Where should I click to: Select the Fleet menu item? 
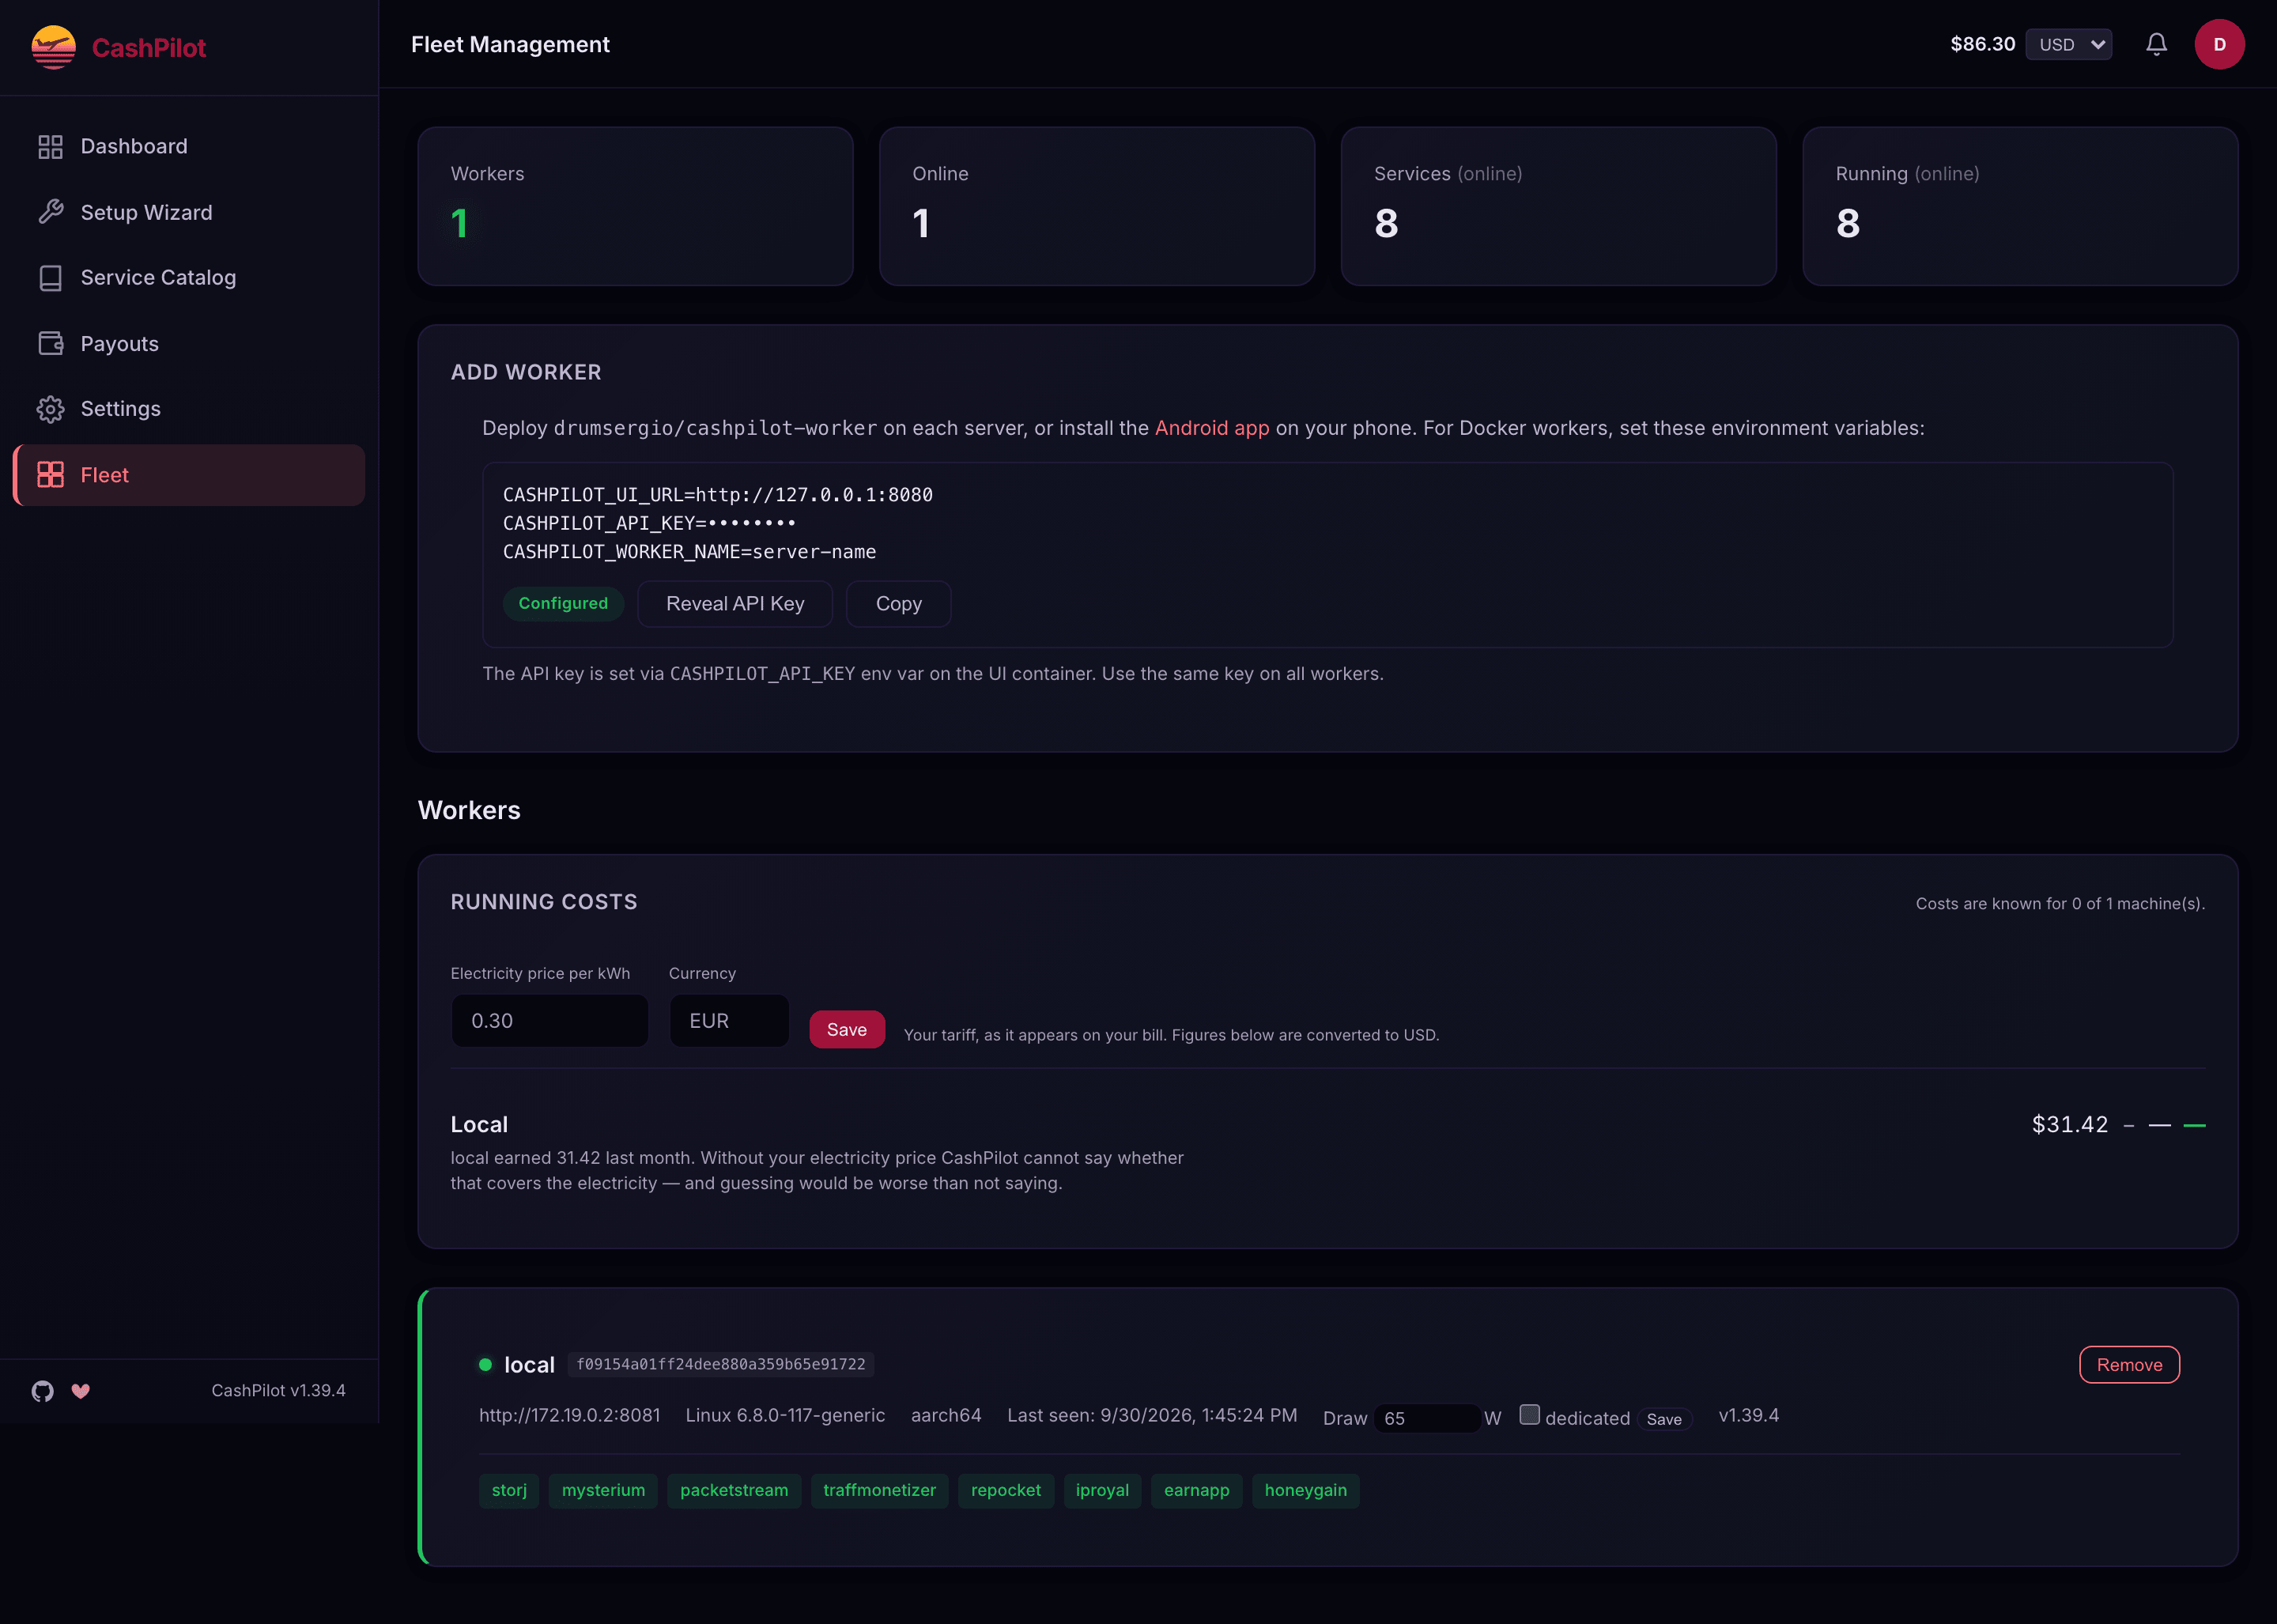click(x=189, y=475)
